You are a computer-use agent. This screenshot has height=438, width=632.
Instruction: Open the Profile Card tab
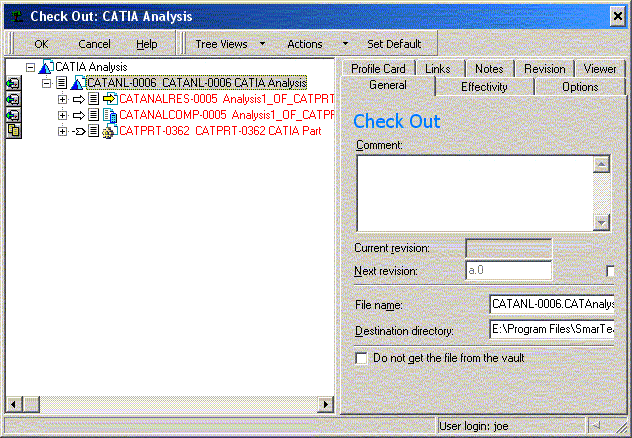coord(378,69)
